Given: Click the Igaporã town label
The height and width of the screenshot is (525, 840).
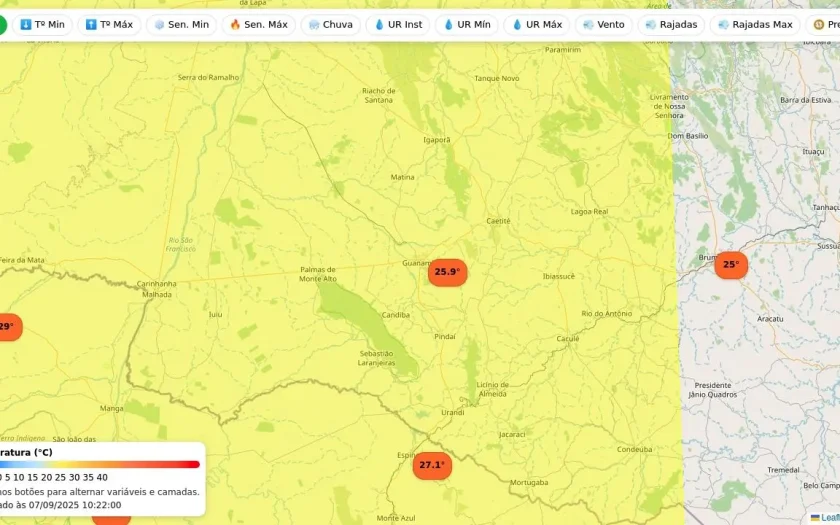Looking at the screenshot, I should [437, 140].
